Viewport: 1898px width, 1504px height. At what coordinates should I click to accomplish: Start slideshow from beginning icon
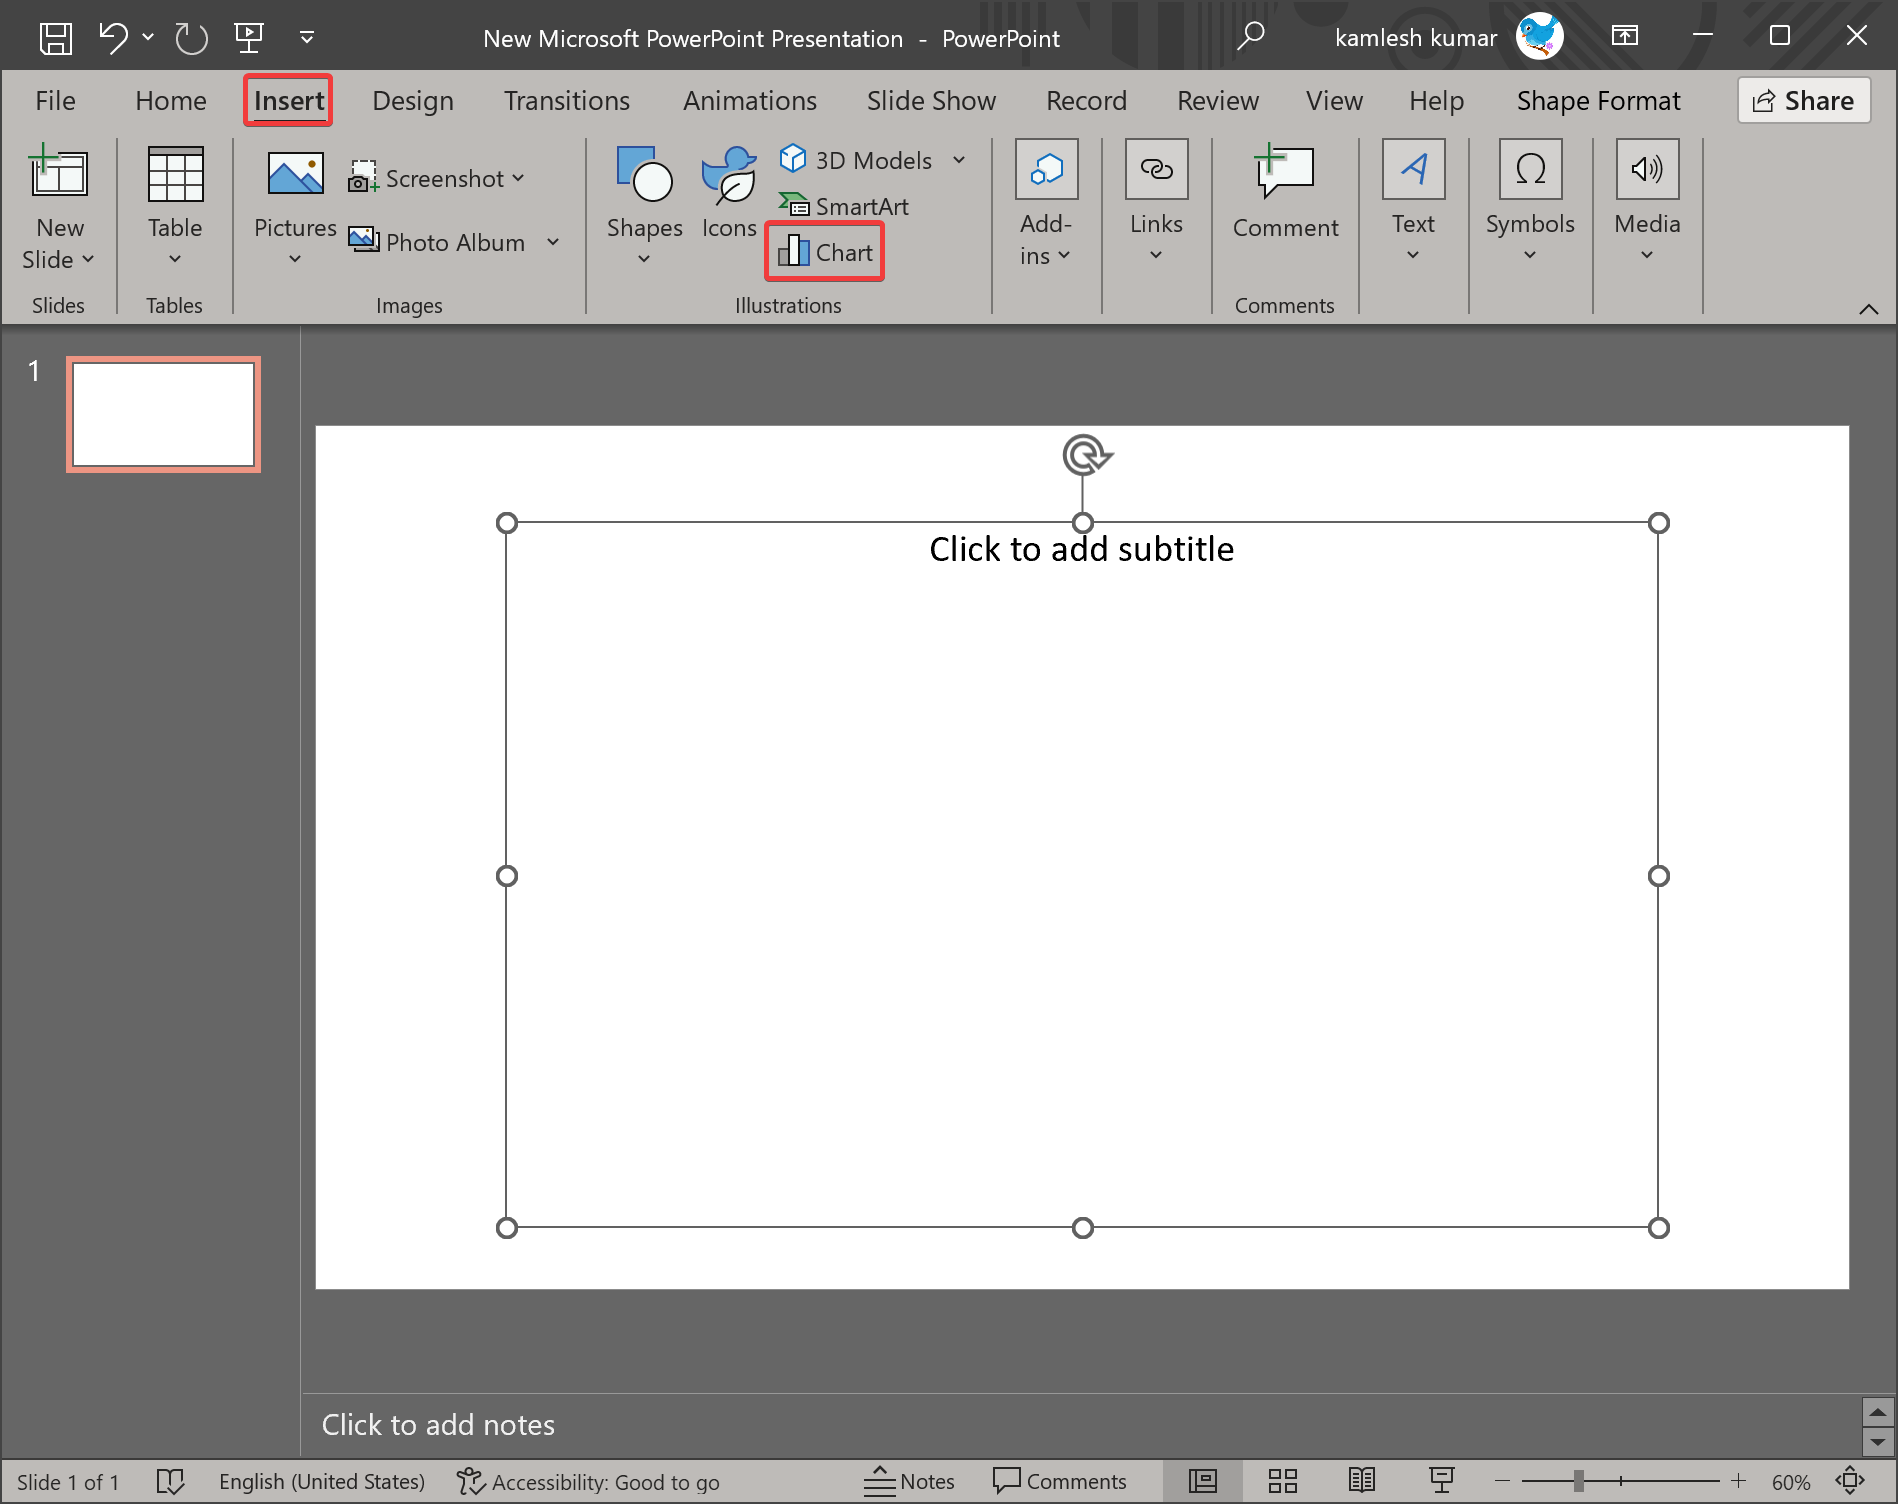click(249, 38)
